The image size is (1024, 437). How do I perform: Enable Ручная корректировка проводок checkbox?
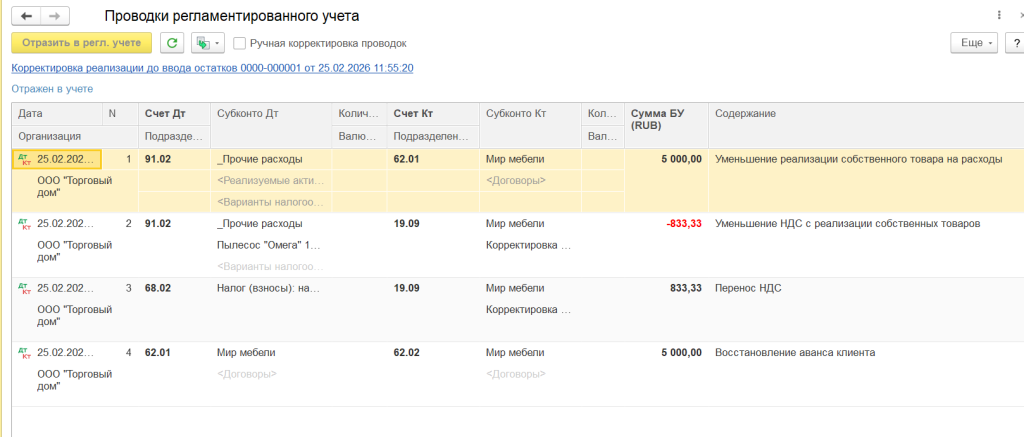pyautogui.click(x=240, y=43)
